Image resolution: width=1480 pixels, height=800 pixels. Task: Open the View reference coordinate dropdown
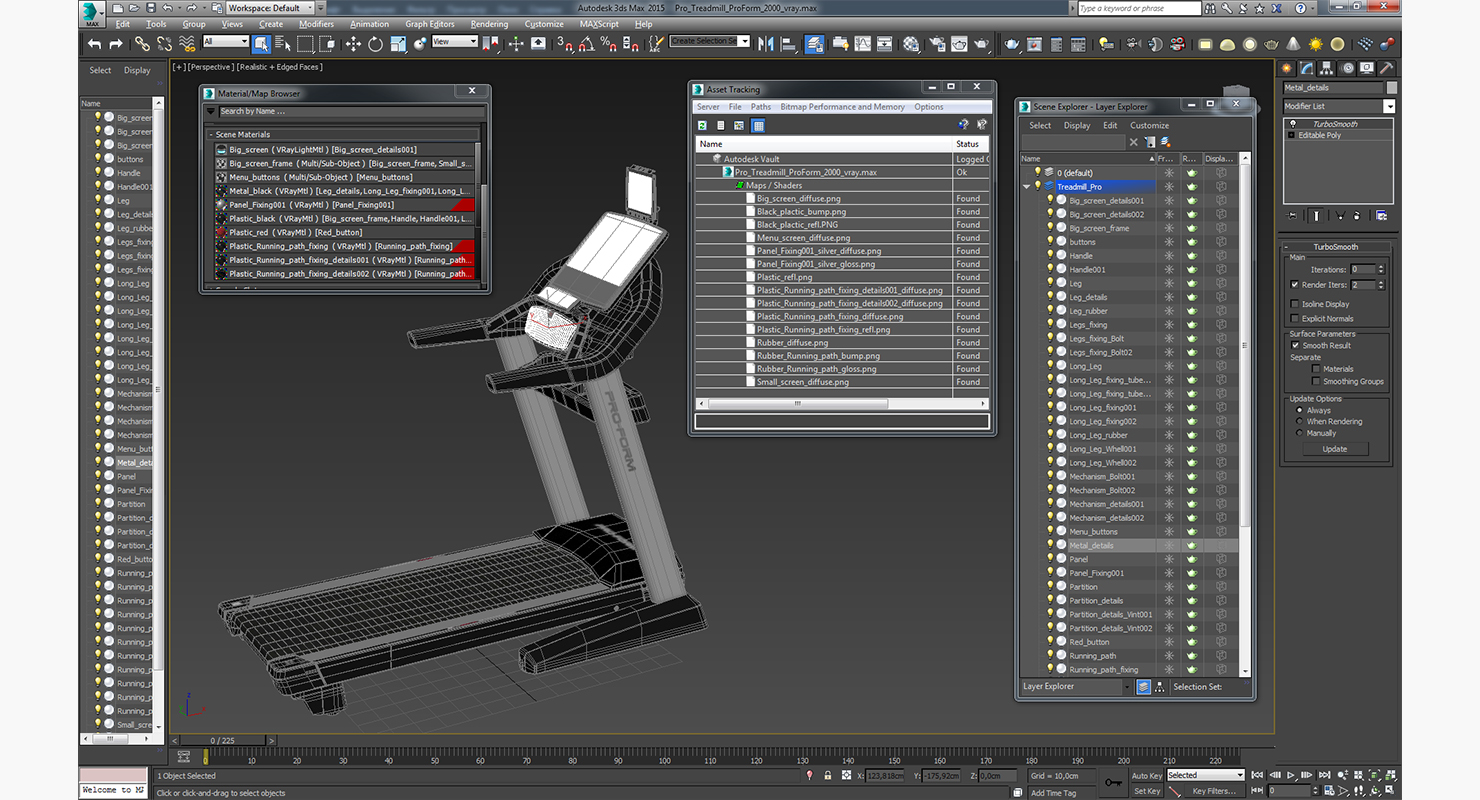pos(454,41)
